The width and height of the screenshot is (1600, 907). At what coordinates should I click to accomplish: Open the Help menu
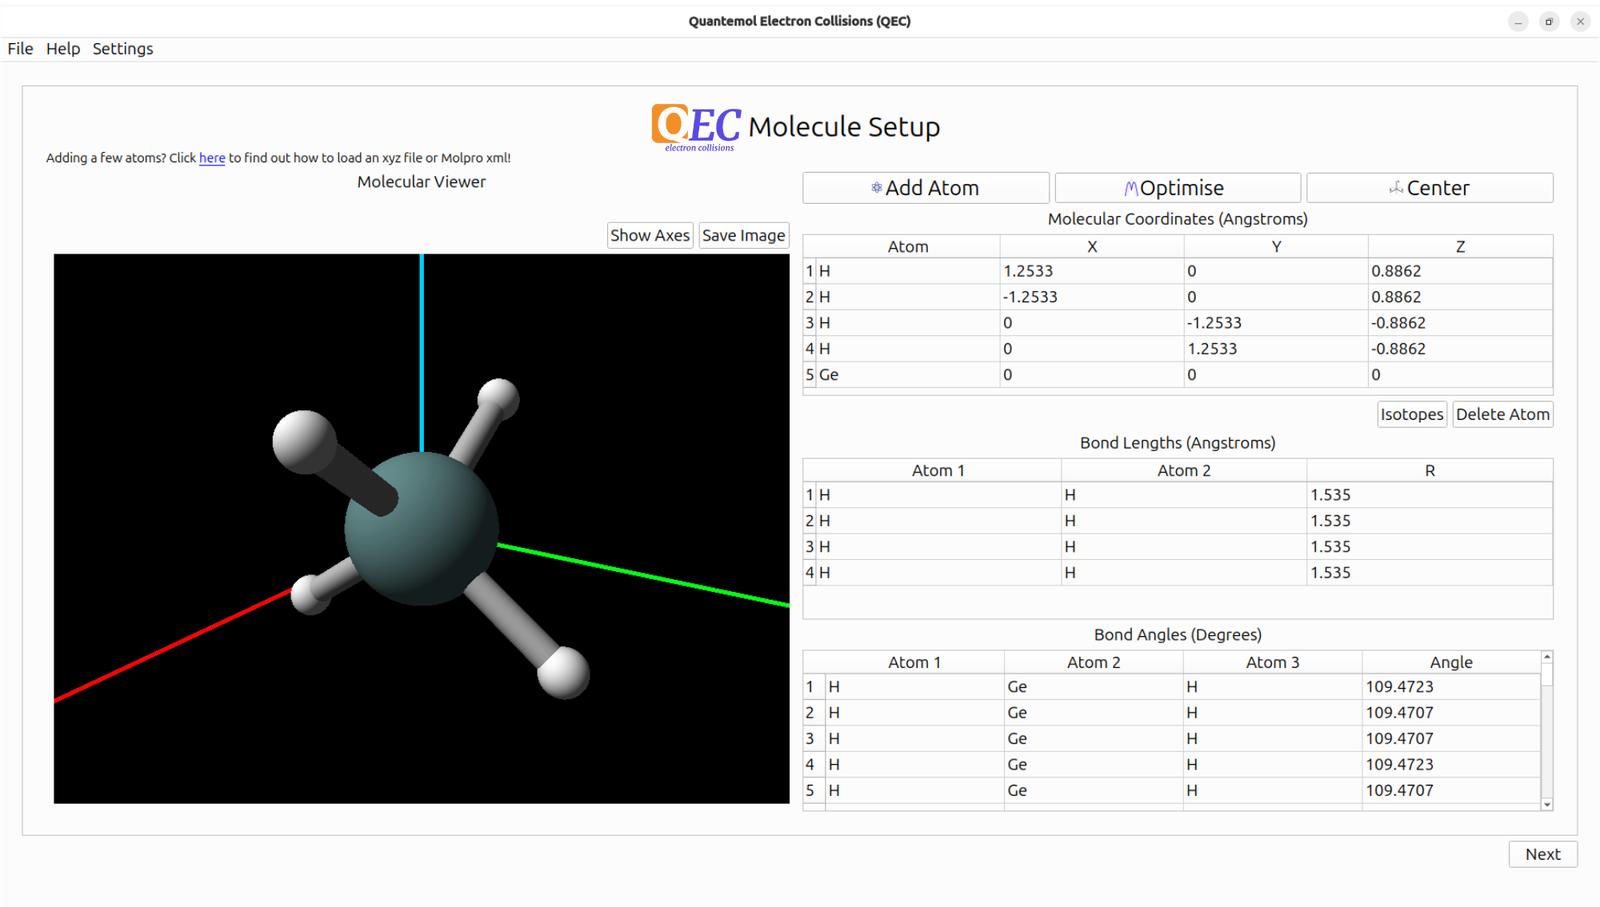63,49
